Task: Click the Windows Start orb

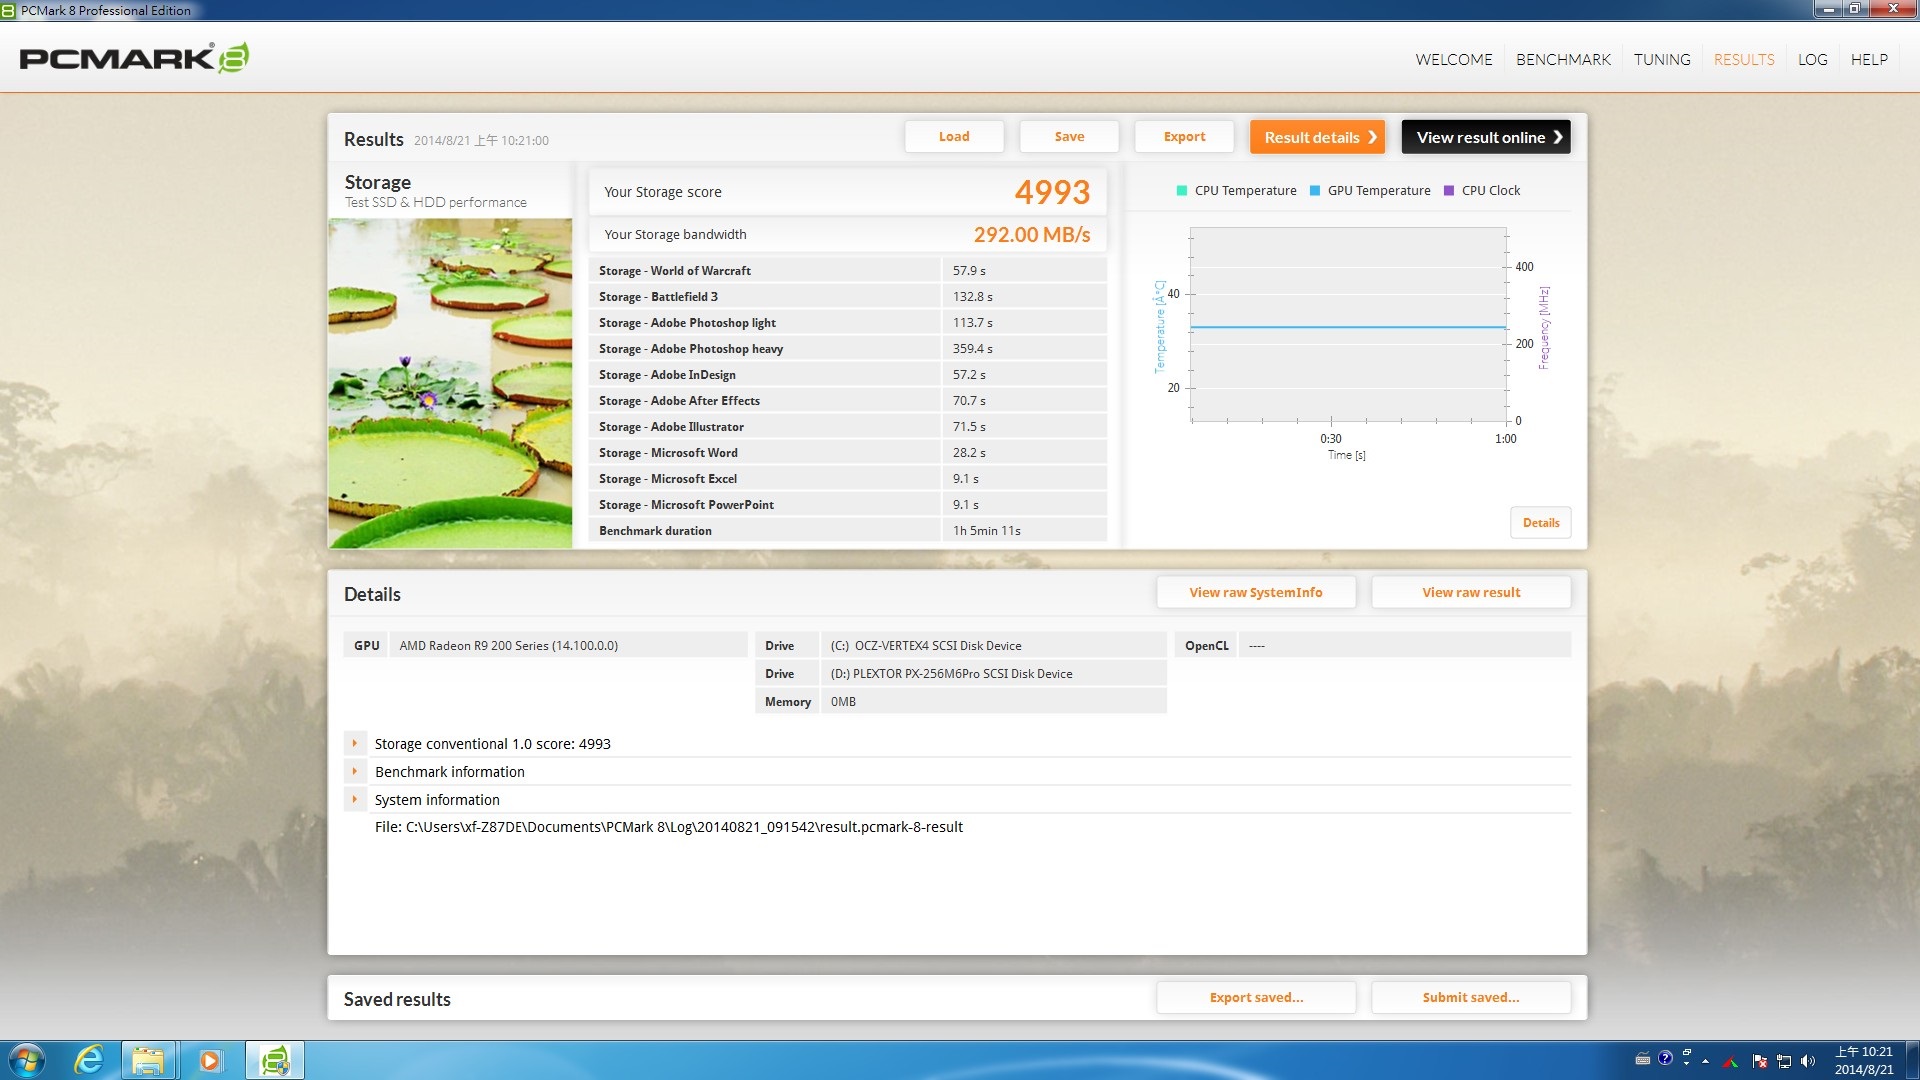Action: 27,1060
